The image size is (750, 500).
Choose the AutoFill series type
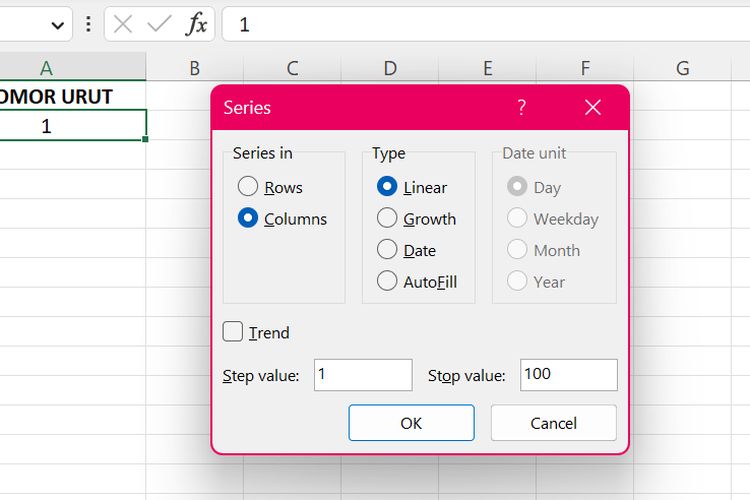pos(387,281)
